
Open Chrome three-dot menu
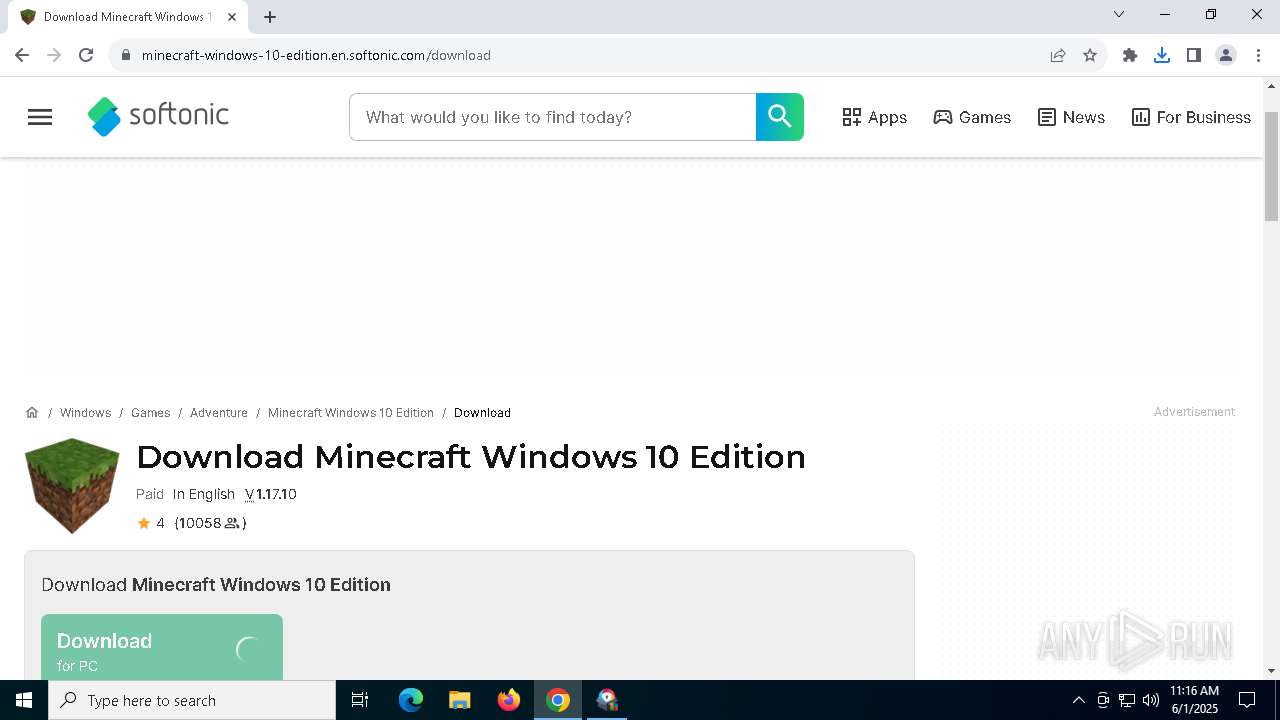[x=1258, y=55]
